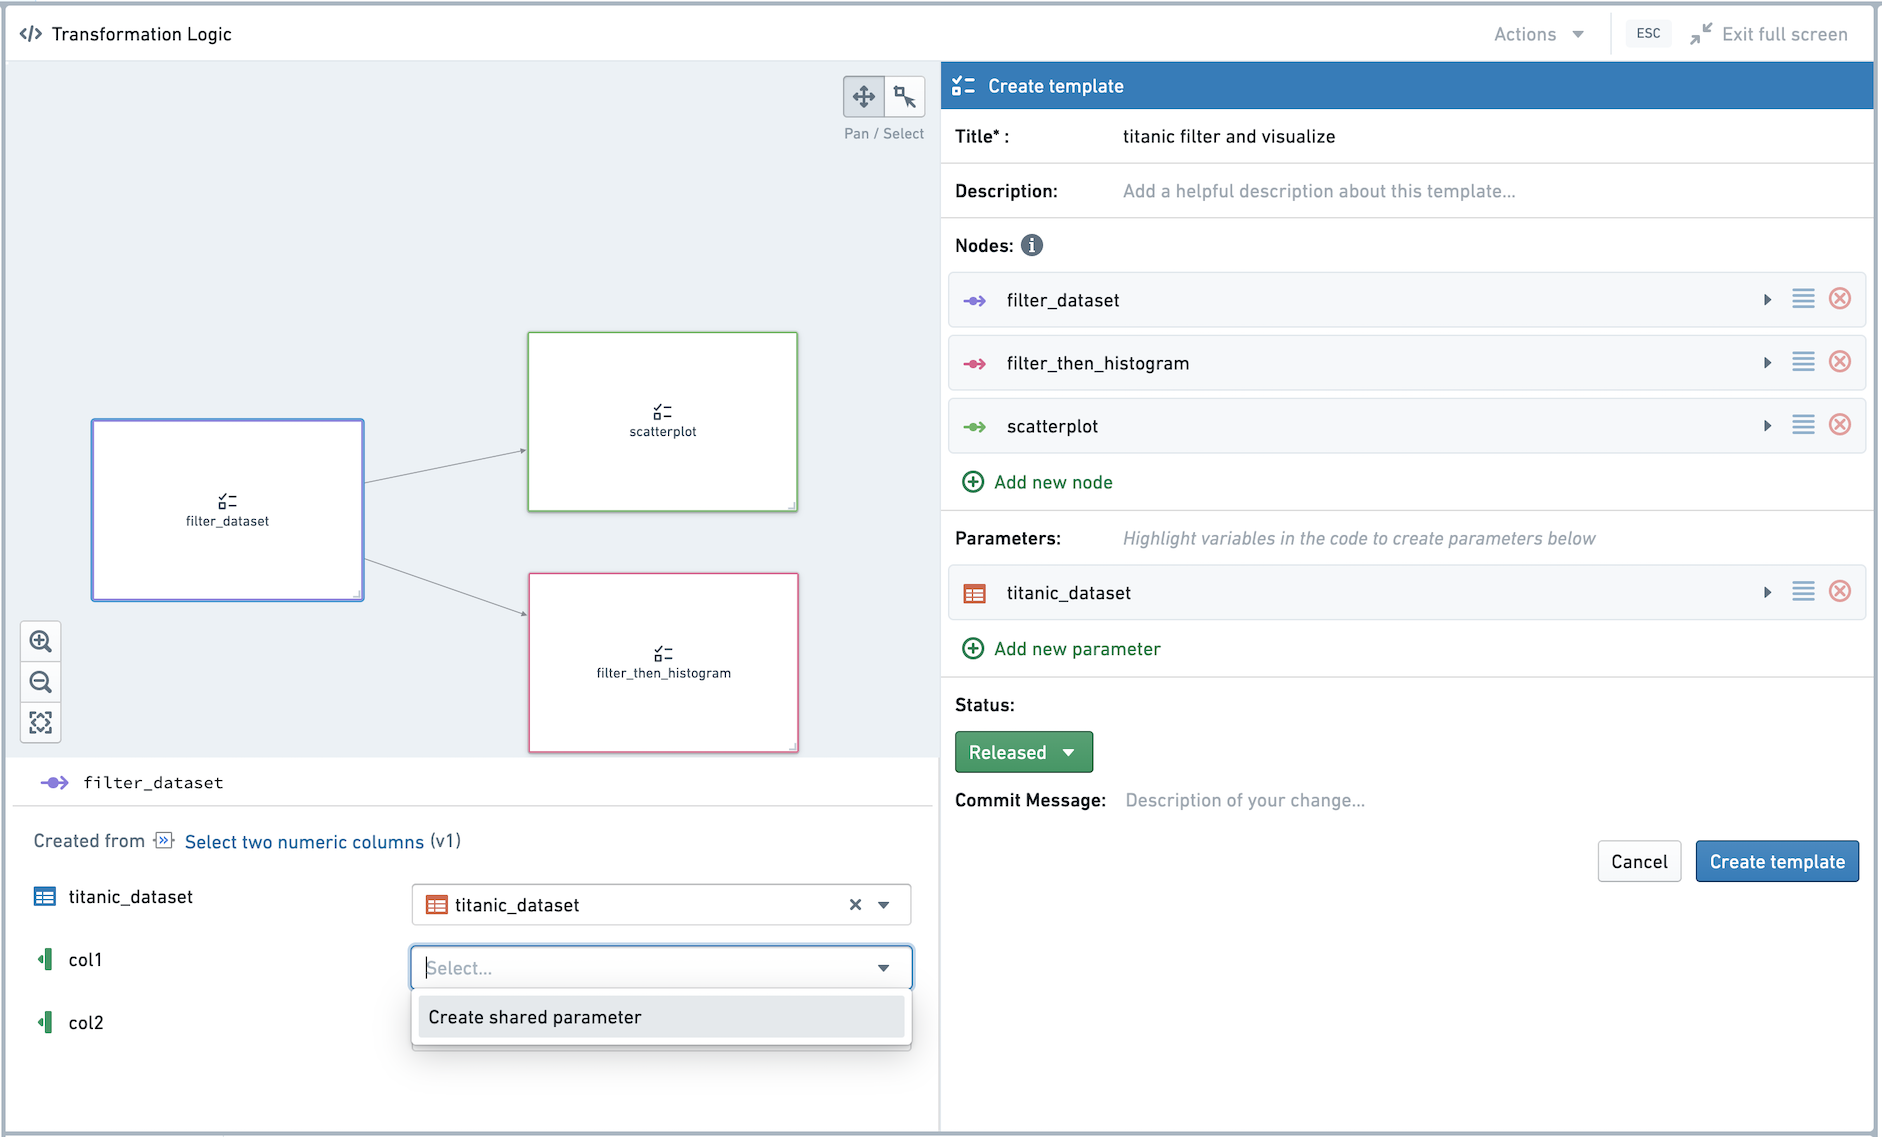The height and width of the screenshot is (1137, 1882).
Task: Expand the scatterplot node row
Action: 1767,426
